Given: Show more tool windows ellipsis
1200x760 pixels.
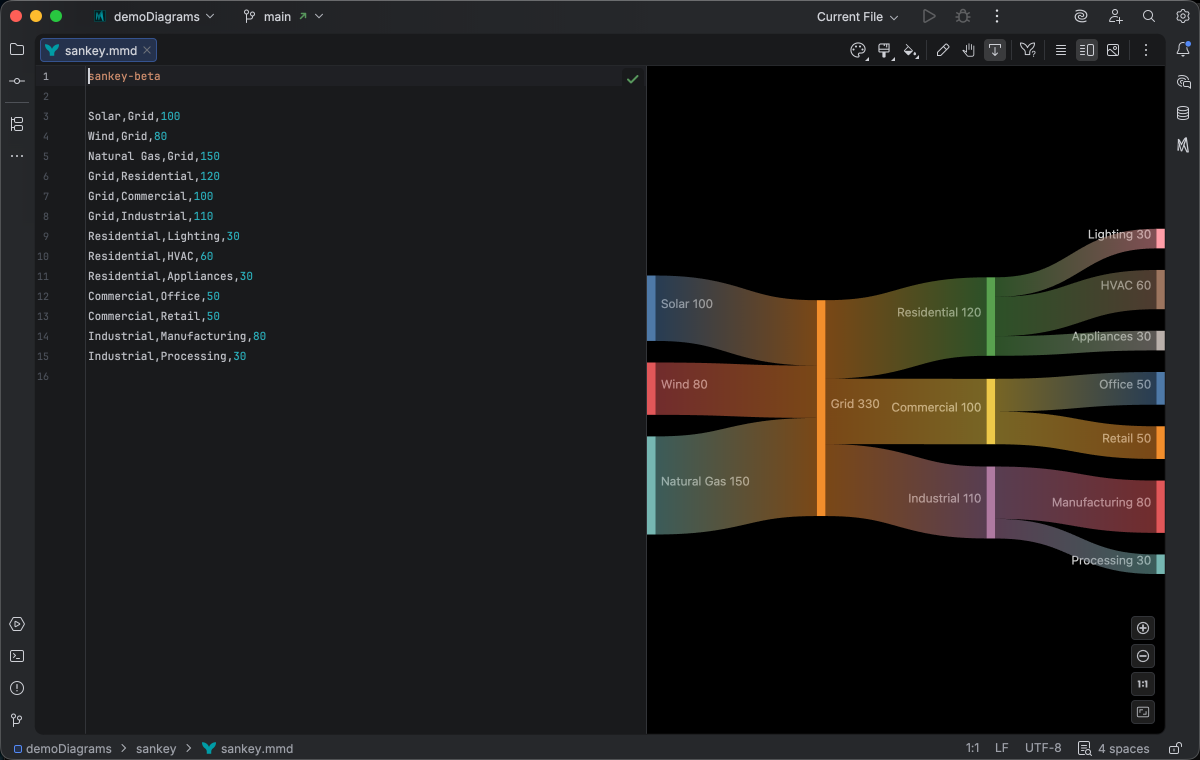Looking at the screenshot, I should 17,156.
